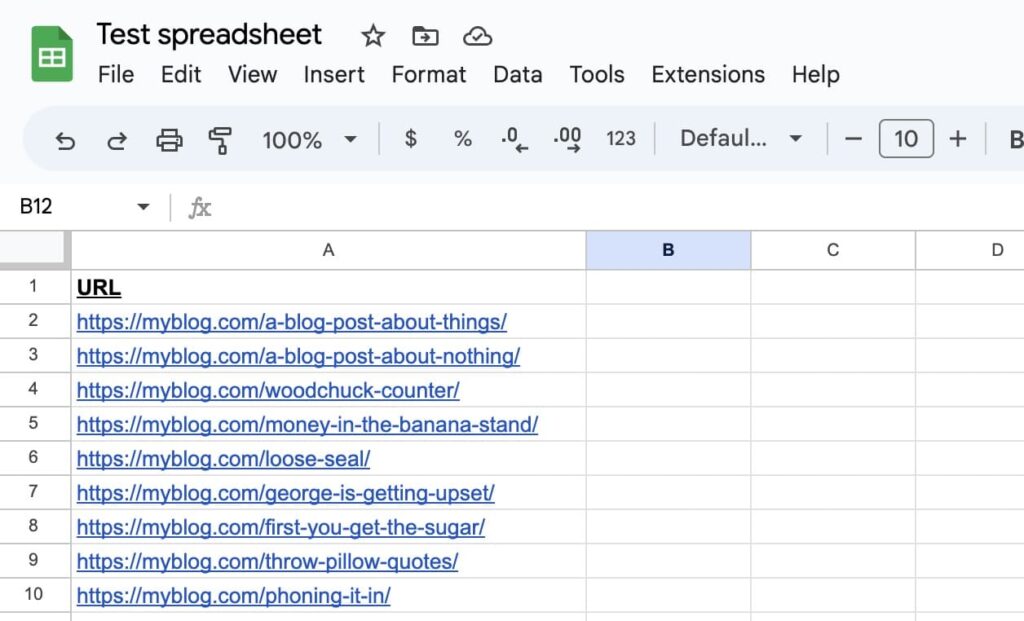Screen dimensions: 1024x621
Task: Click the Paint format tool
Action: click(x=222, y=139)
